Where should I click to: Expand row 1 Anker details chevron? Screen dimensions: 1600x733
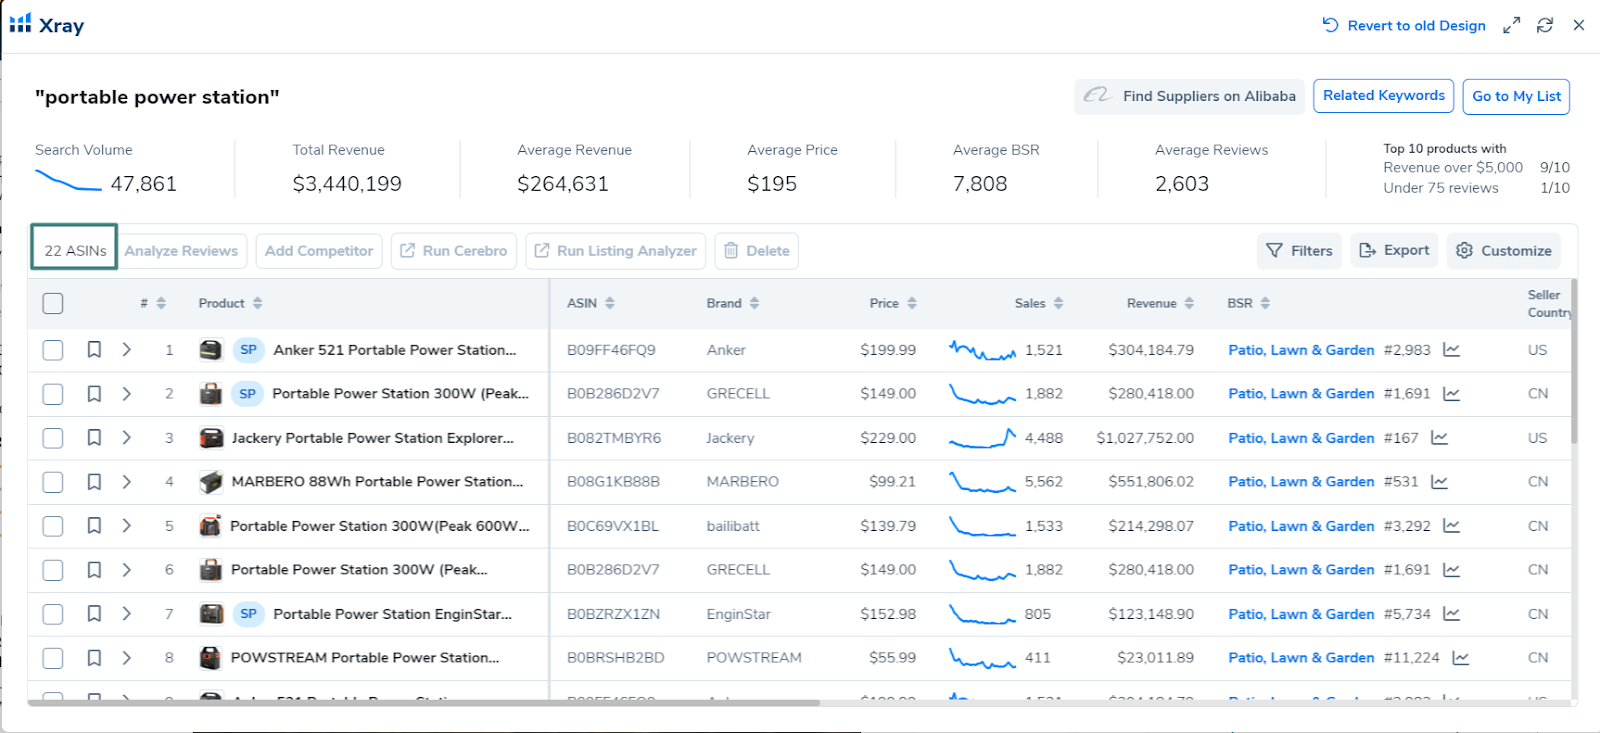[127, 350]
